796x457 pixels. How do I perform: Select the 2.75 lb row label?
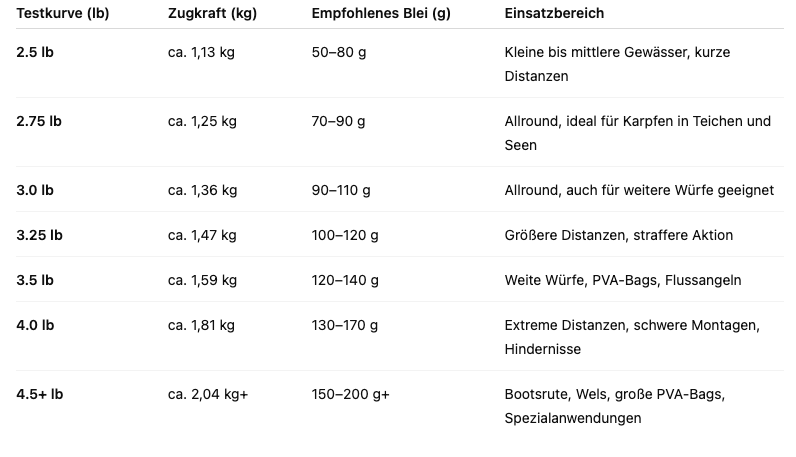(x=39, y=121)
